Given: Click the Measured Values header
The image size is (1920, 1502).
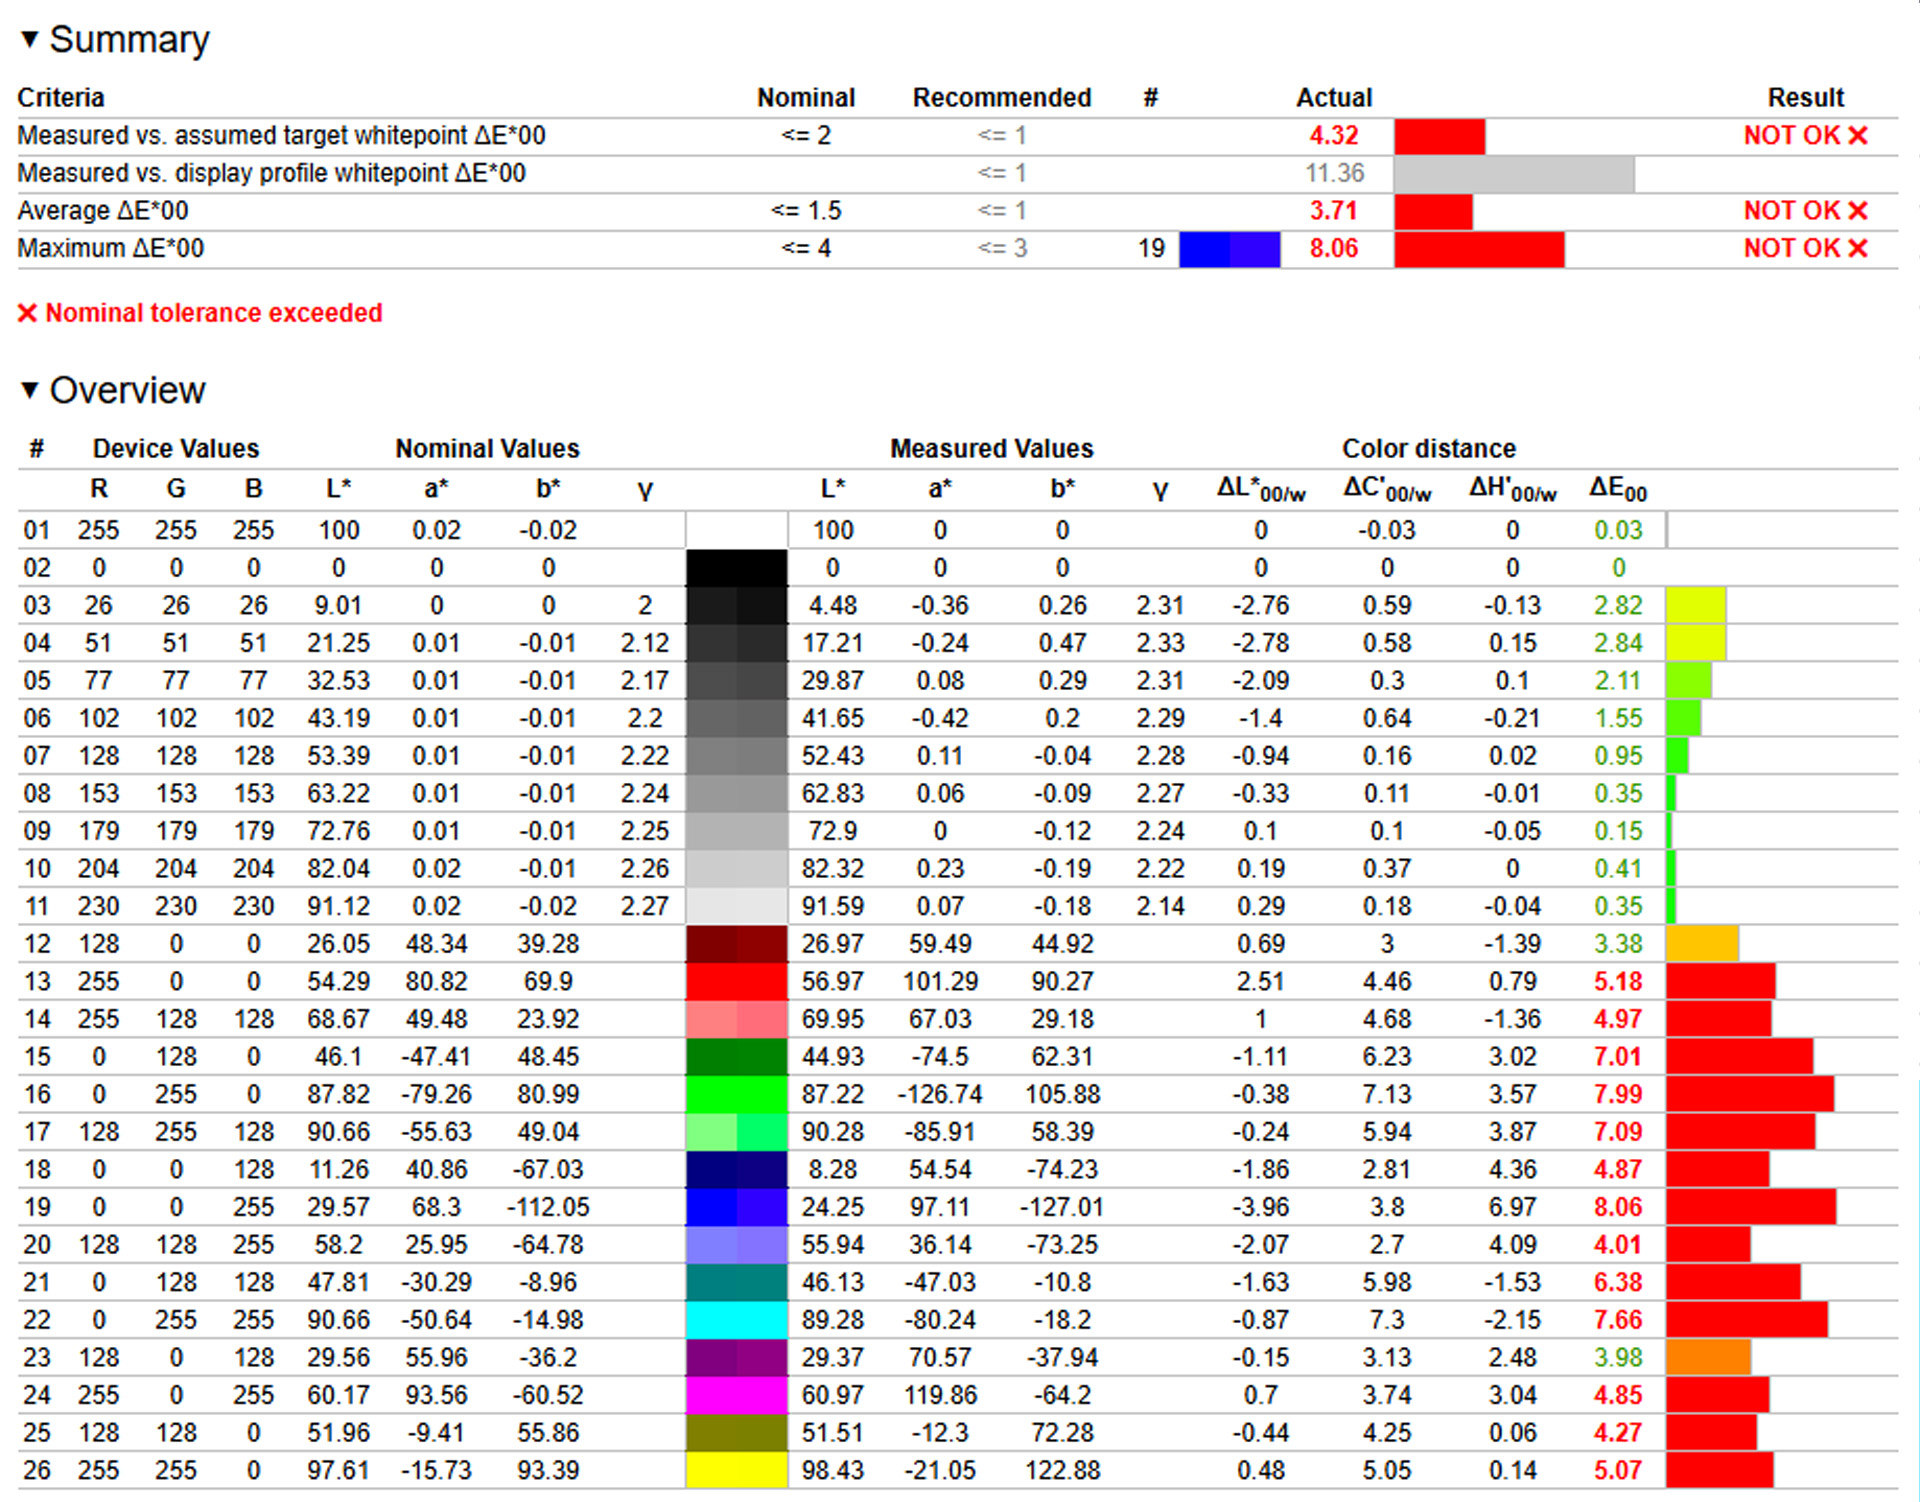Looking at the screenshot, I should 991,449.
